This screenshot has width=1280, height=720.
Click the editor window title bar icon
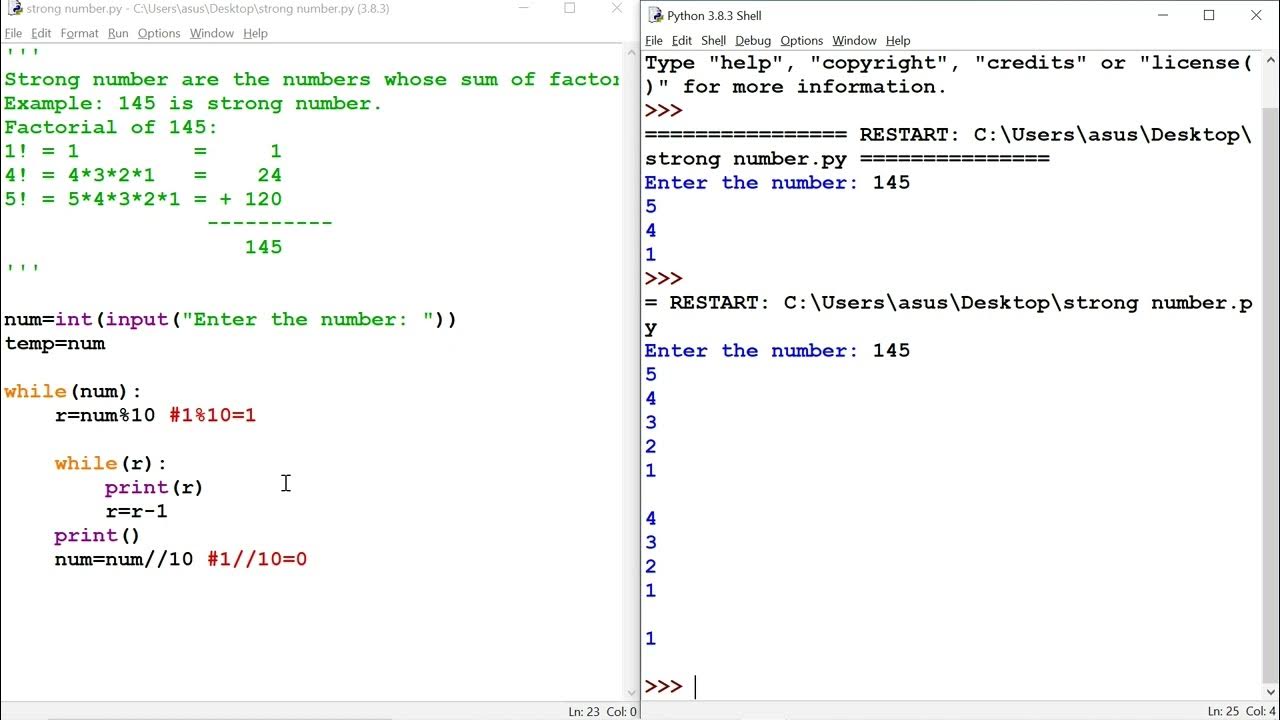tap(15, 8)
